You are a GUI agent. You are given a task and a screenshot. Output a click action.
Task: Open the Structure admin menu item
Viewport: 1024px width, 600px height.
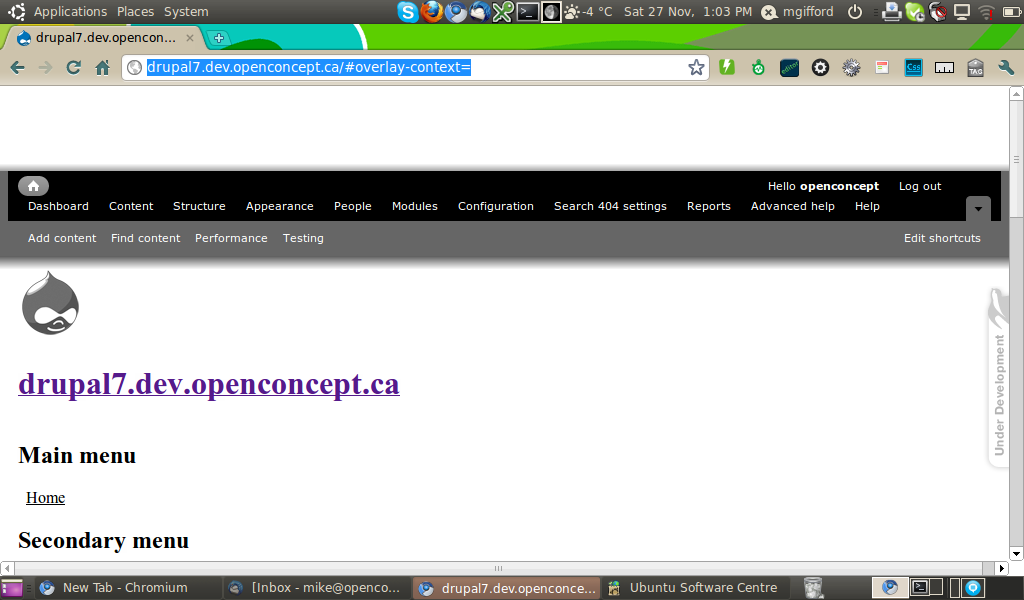(x=199, y=206)
